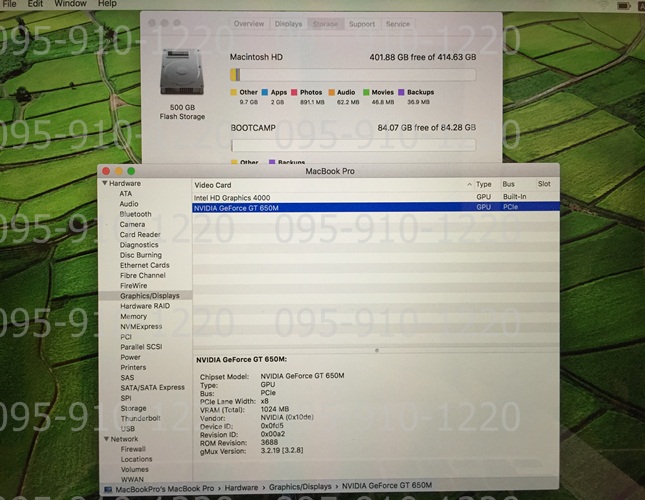The width and height of the screenshot is (645, 500).
Task: Collapse the Hardware section in the sidebar
Action: click(x=104, y=184)
